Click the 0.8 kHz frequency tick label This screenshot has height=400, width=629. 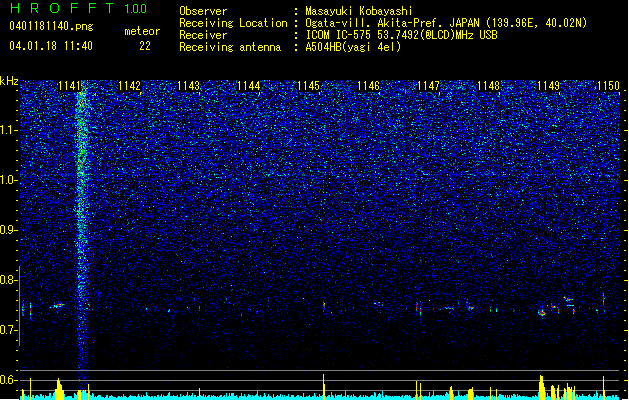click(x=8, y=280)
